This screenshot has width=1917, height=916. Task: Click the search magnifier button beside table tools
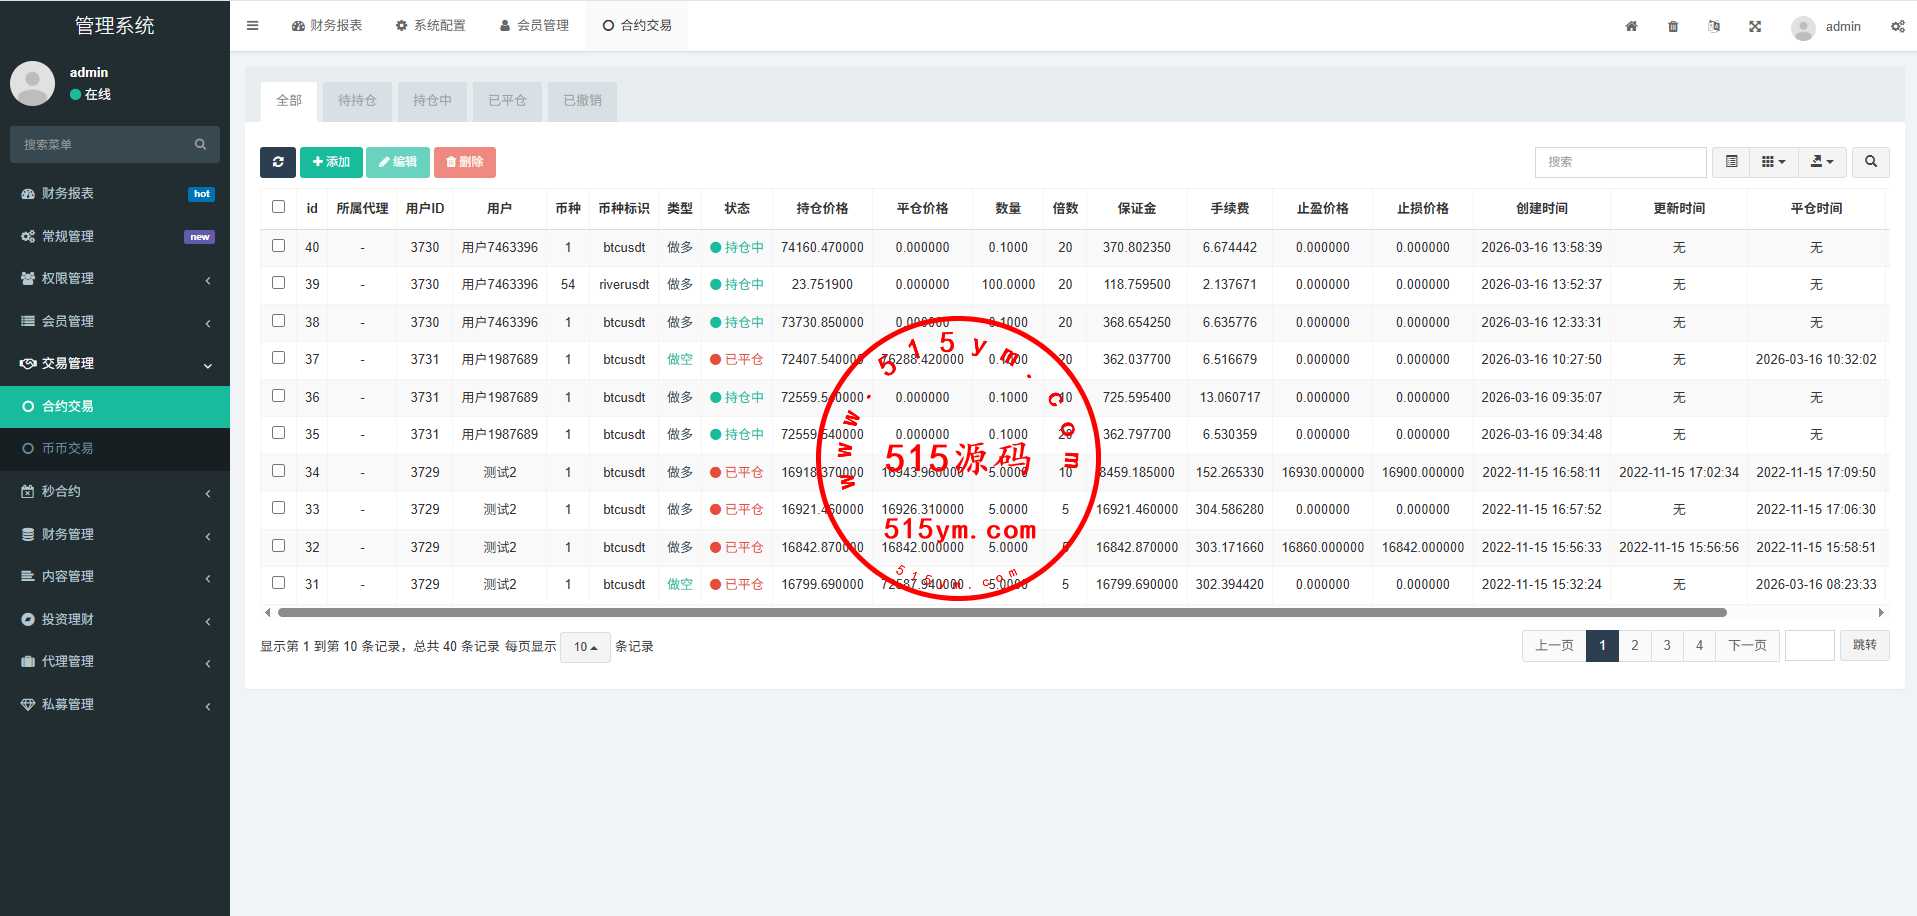(1870, 162)
